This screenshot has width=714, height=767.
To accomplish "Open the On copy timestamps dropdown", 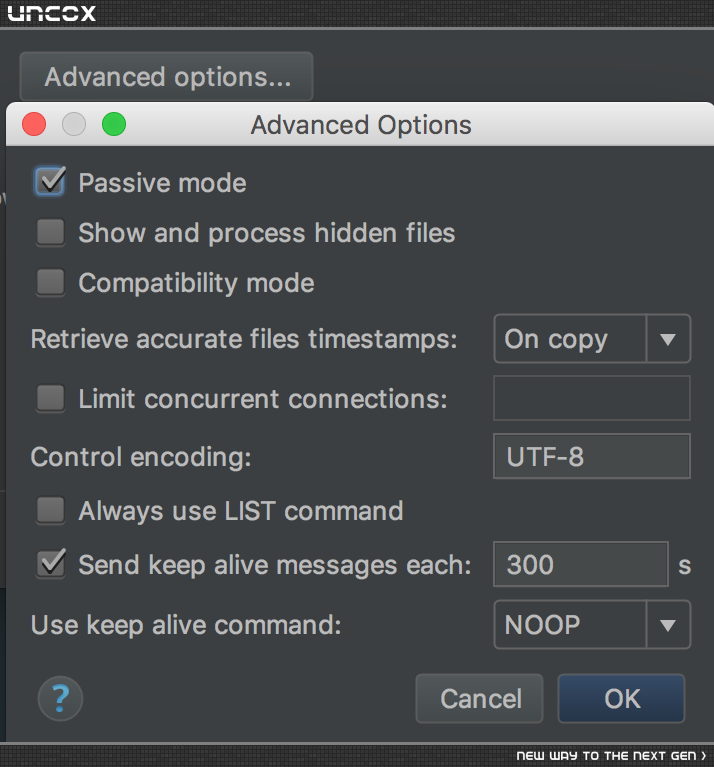I will point(592,338).
